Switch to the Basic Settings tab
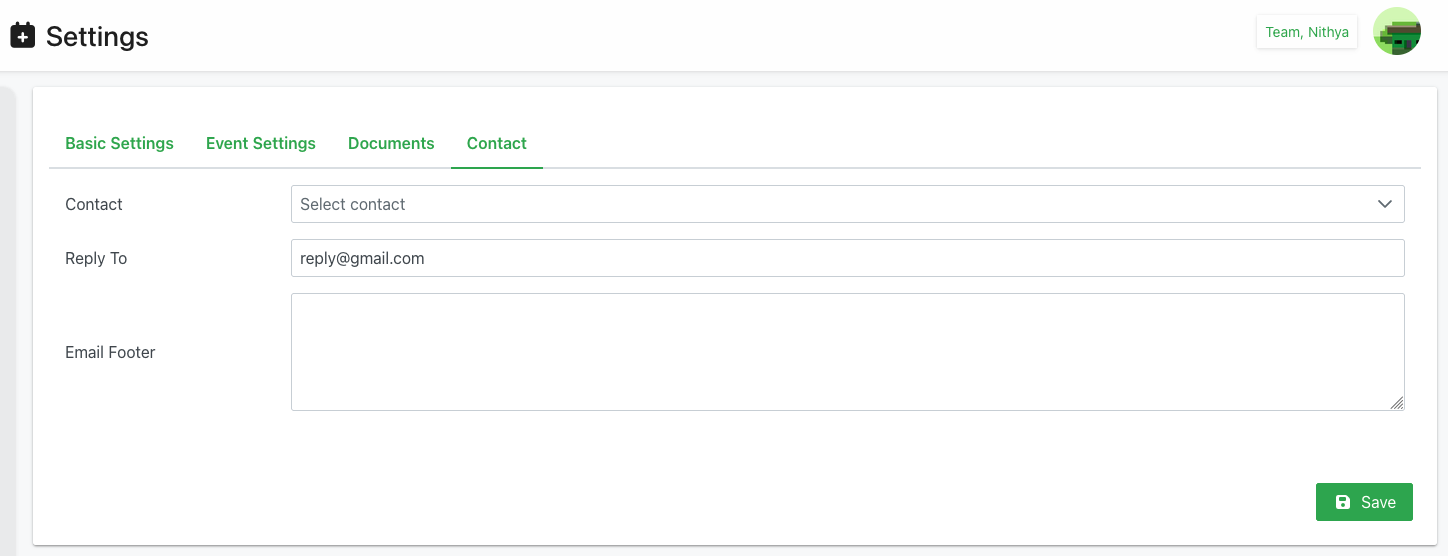Viewport: 1448px width, 556px height. point(119,143)
